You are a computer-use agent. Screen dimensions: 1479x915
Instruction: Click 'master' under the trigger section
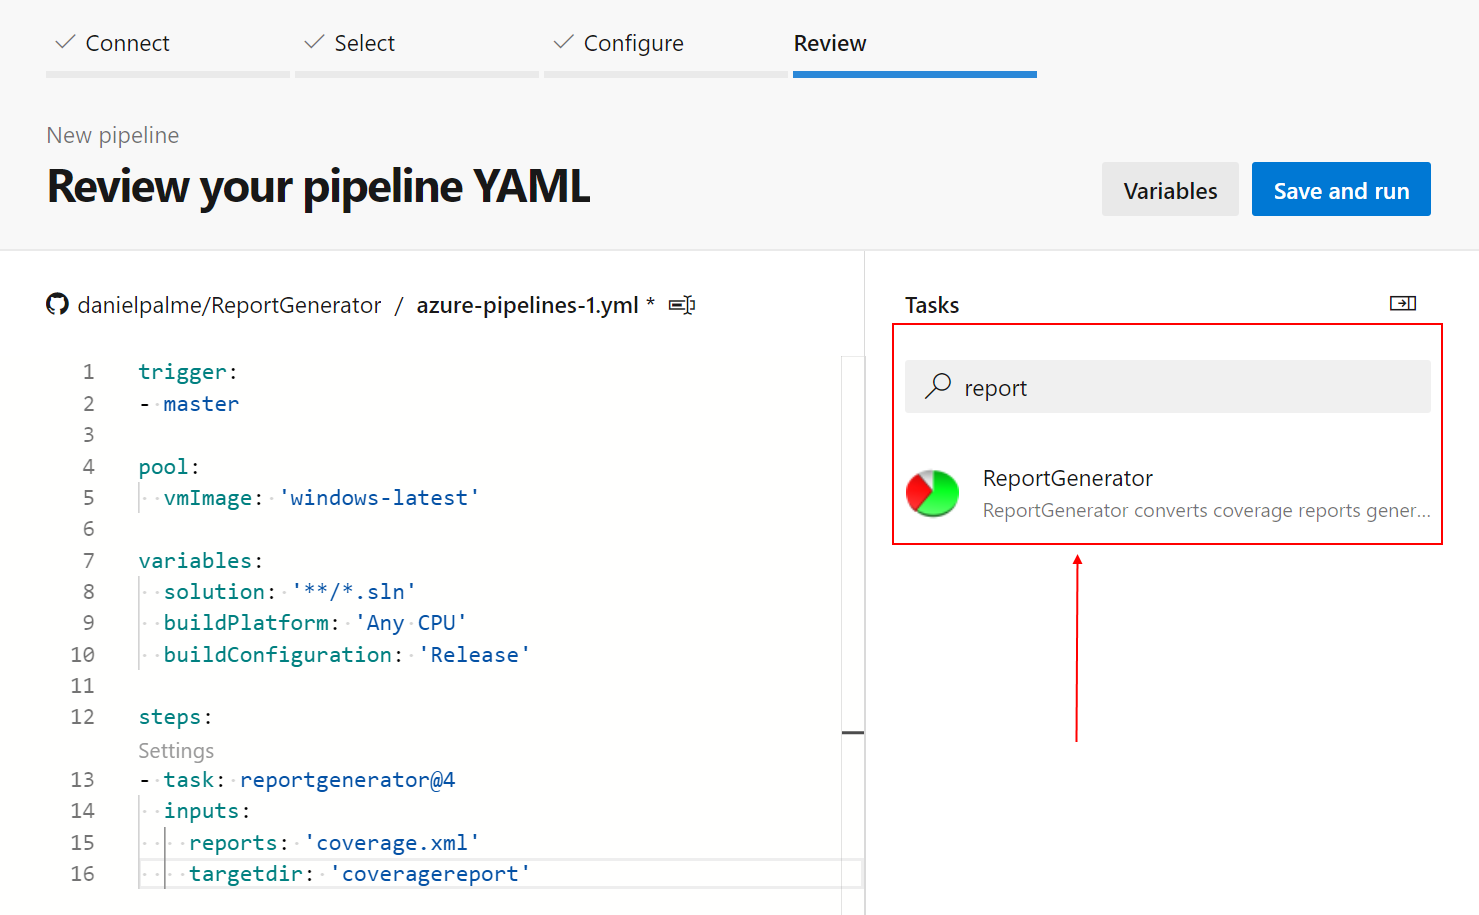coord(200,403)
